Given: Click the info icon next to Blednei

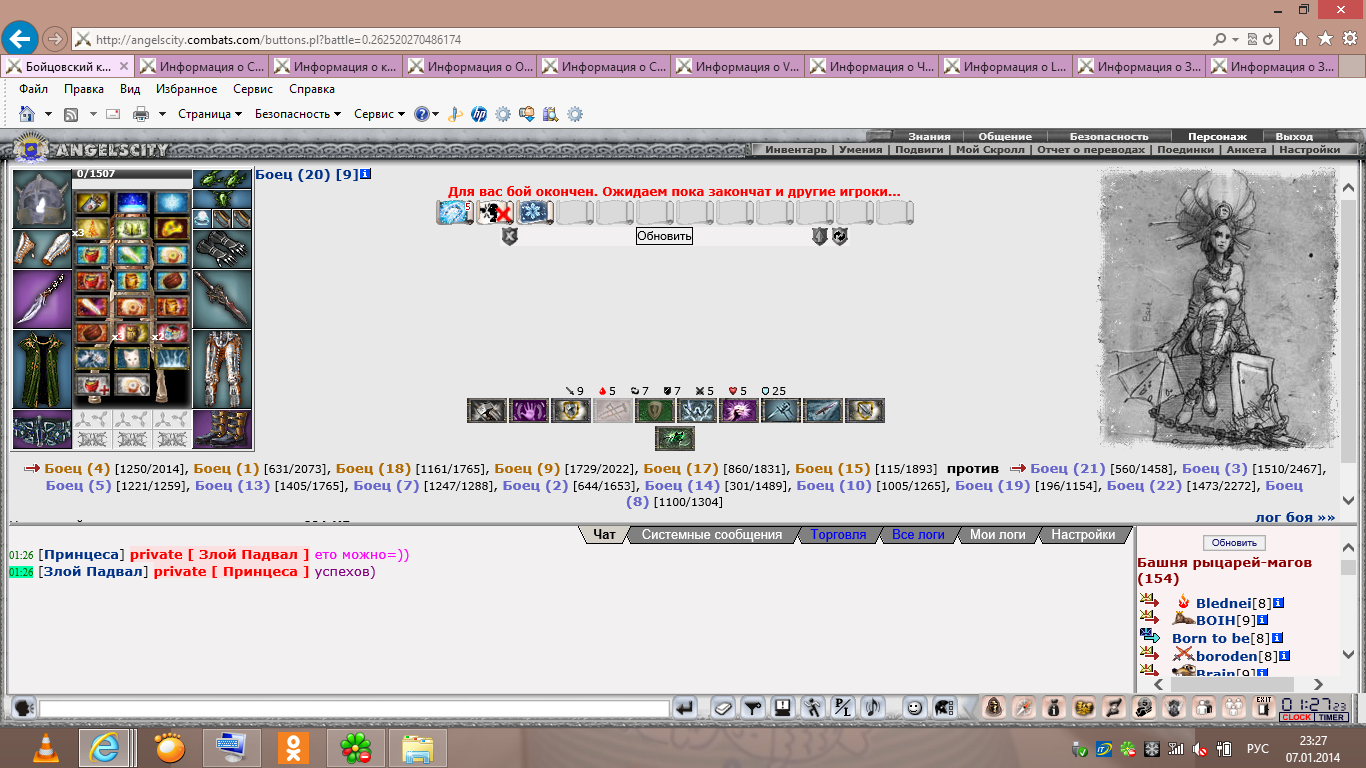Looking at the screenshot, I should [x=1278, y=603].
